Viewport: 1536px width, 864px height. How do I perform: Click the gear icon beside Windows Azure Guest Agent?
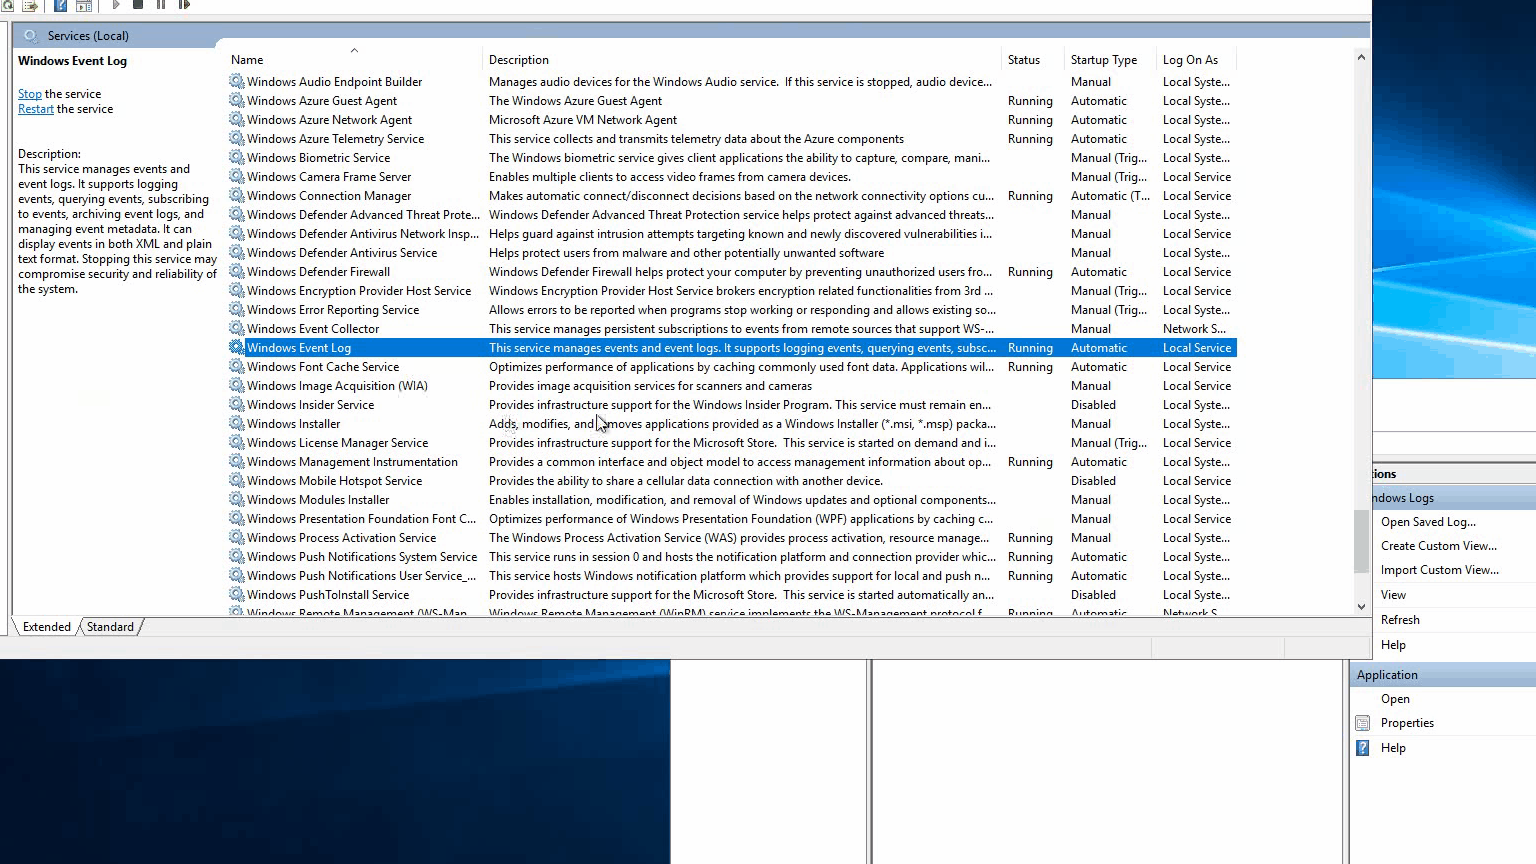(237, 100)
